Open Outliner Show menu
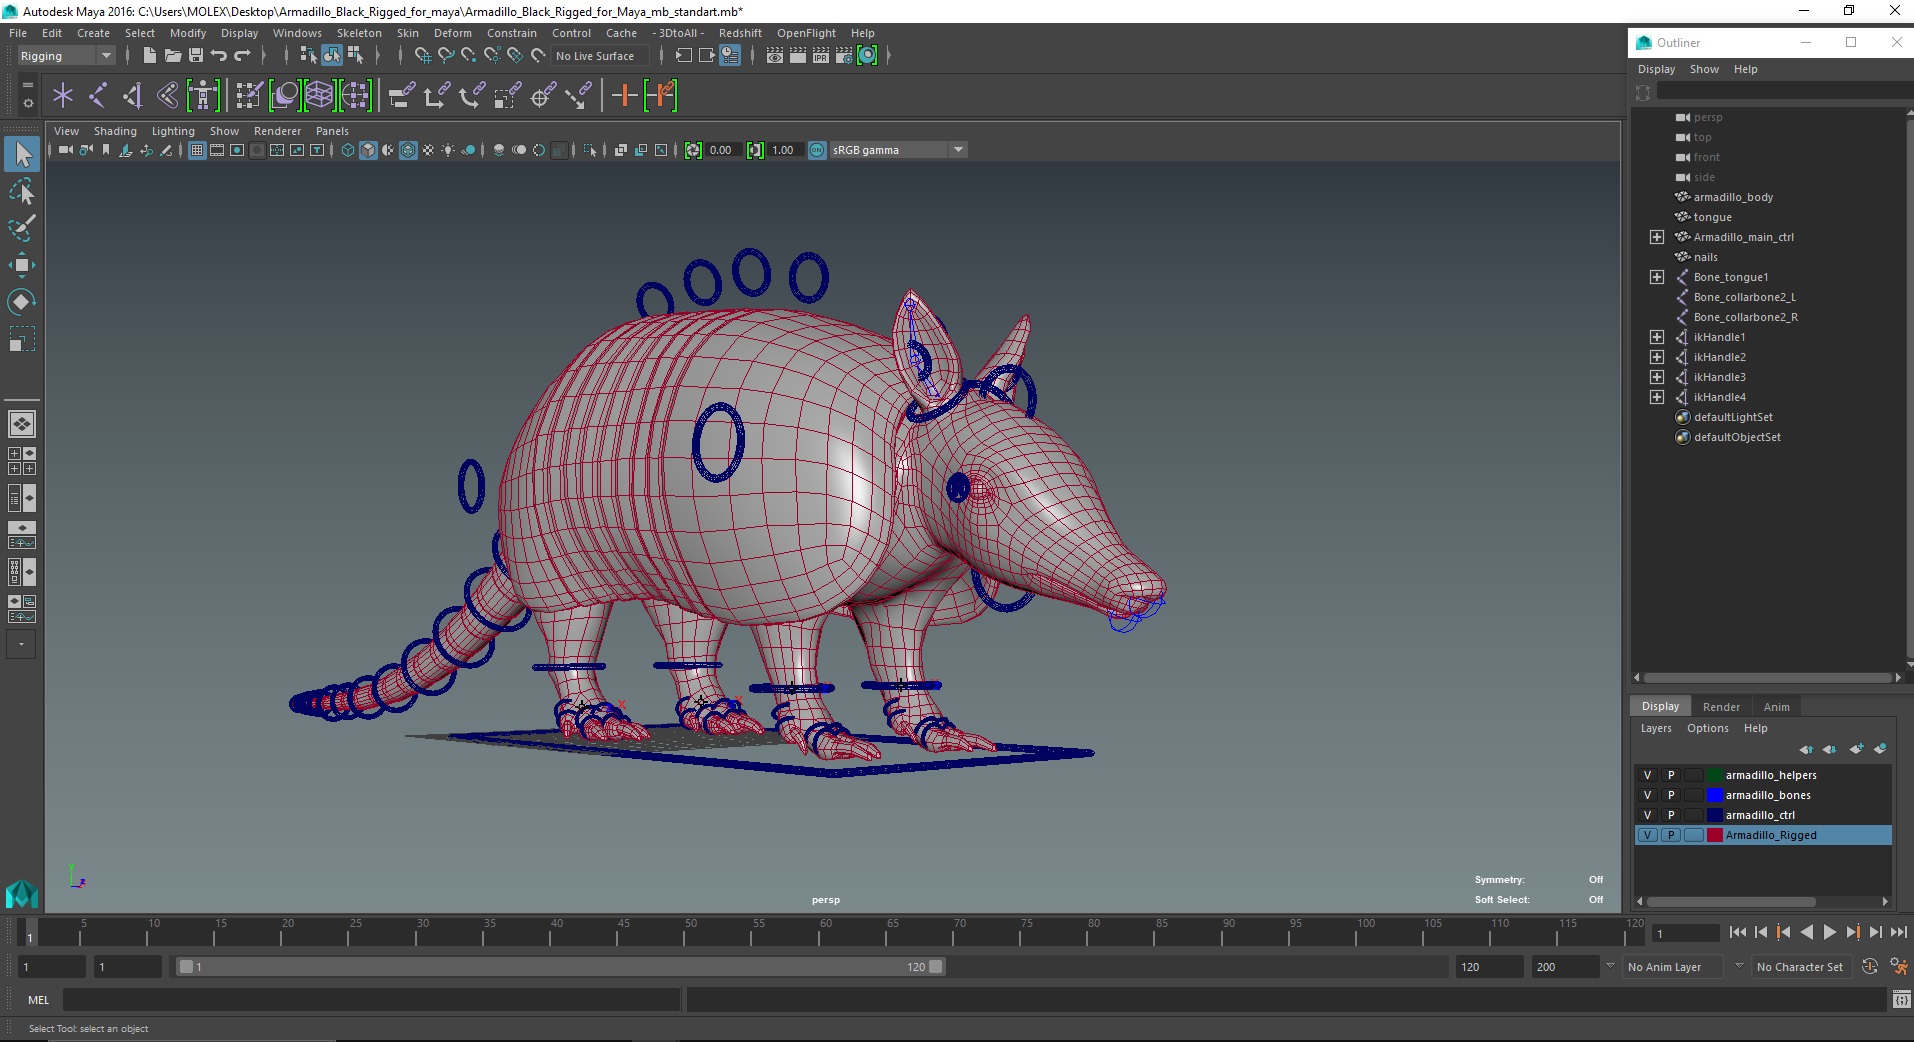Screen dimensions: 1914x1042 (1704, 69)
